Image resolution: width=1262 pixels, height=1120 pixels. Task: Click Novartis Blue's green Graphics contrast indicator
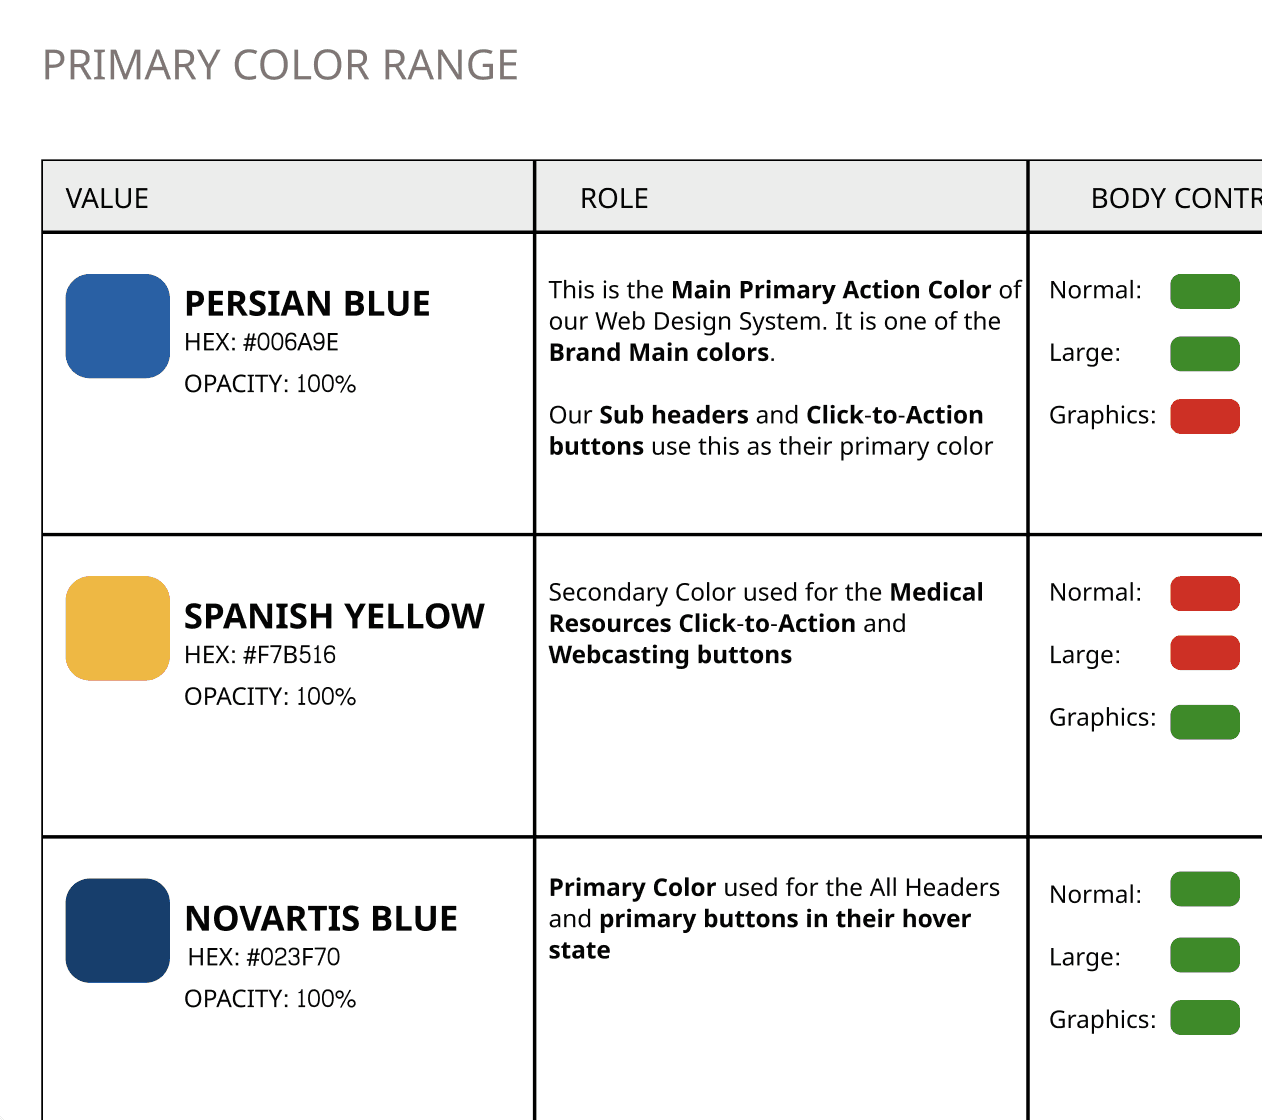coord(1205,1018)
